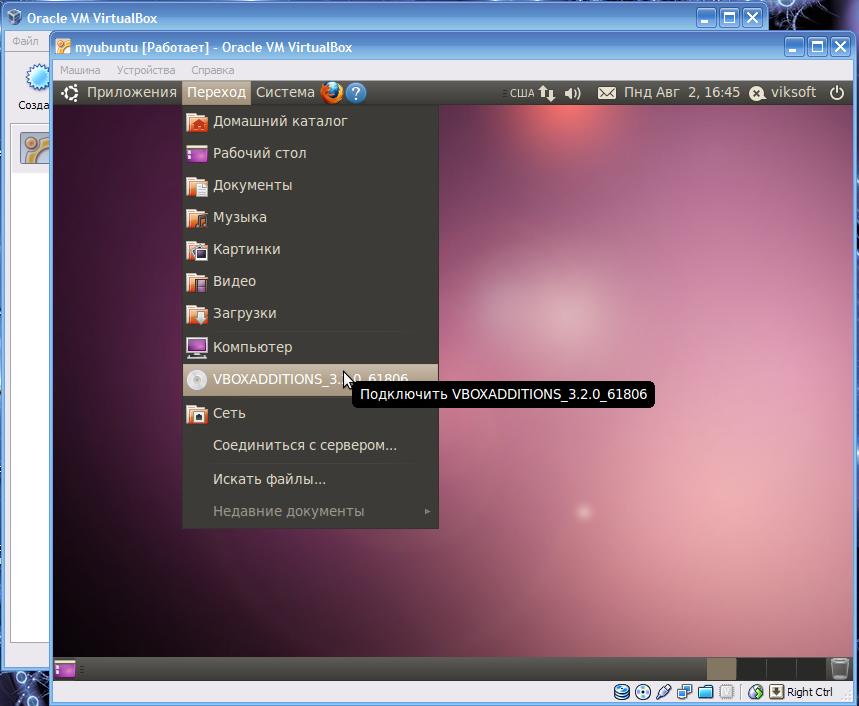Click the new-machine gear icon in background window

(38, 77)
